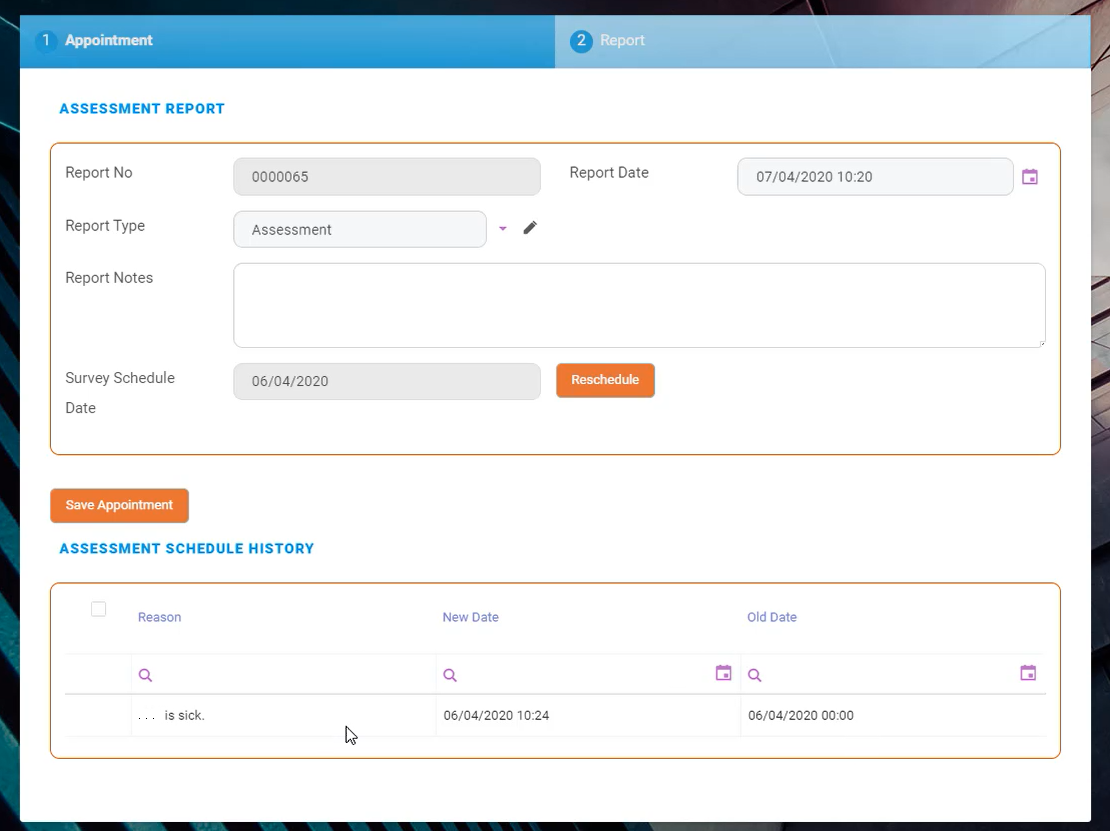Expand the Report Type dropdown arrow
This screenshot has height=831, width=1110.
(503, 229)
